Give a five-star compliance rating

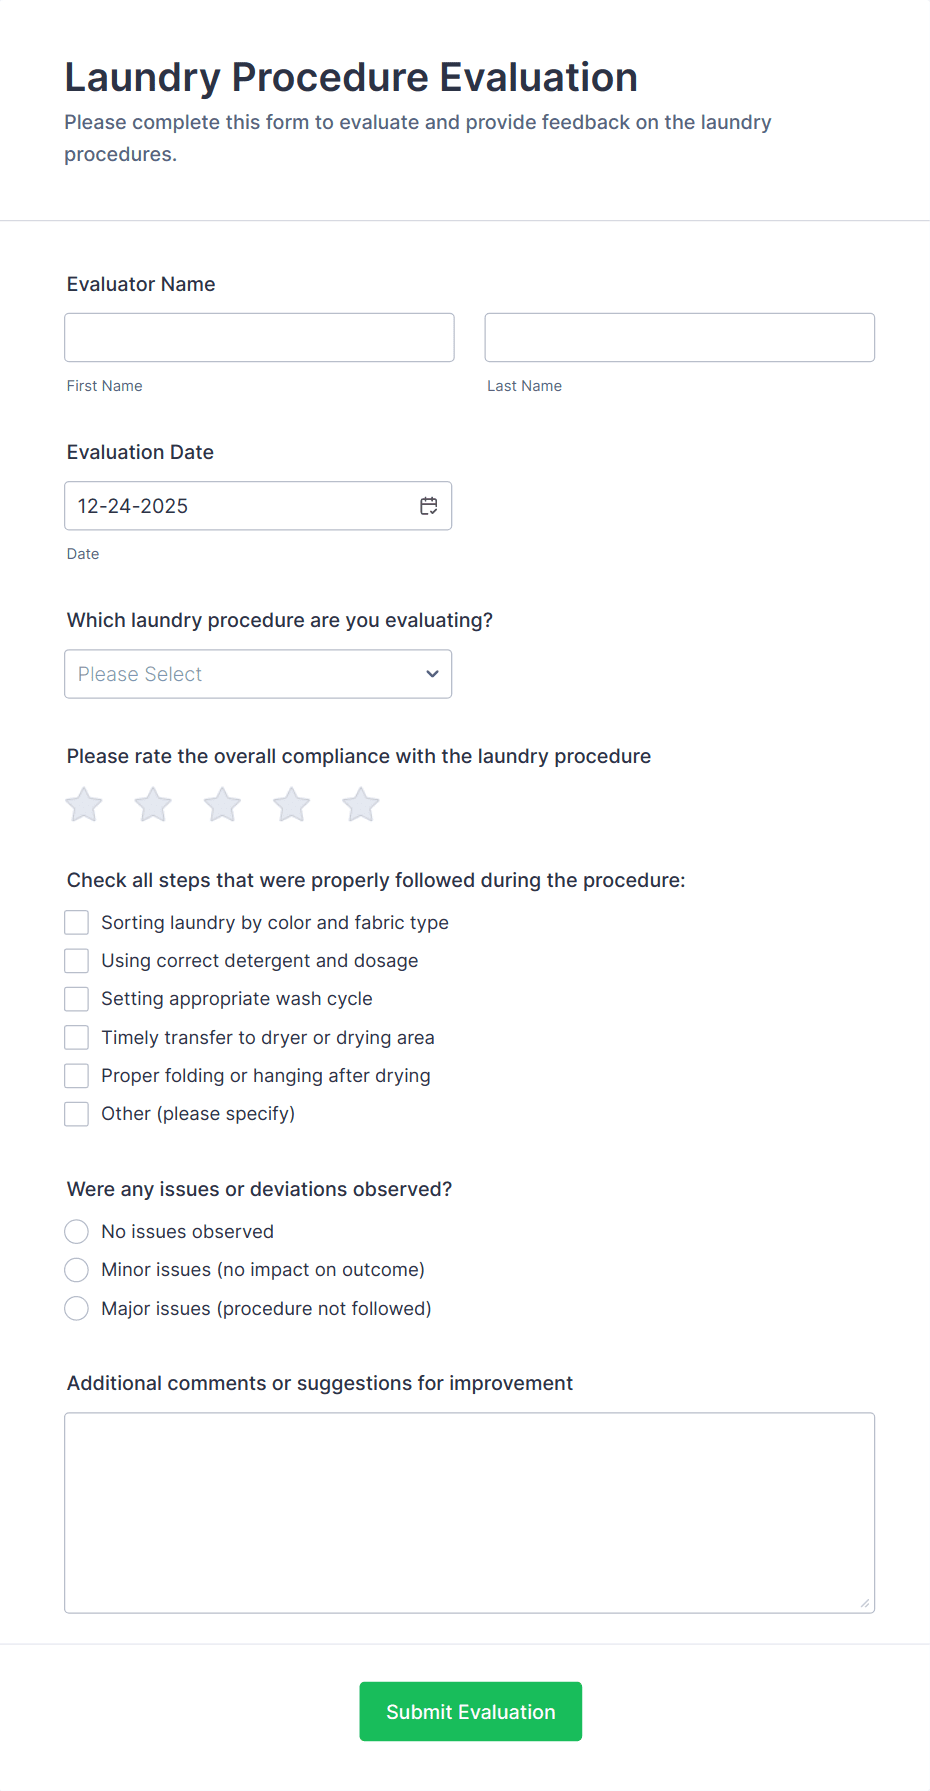(361, 805)
